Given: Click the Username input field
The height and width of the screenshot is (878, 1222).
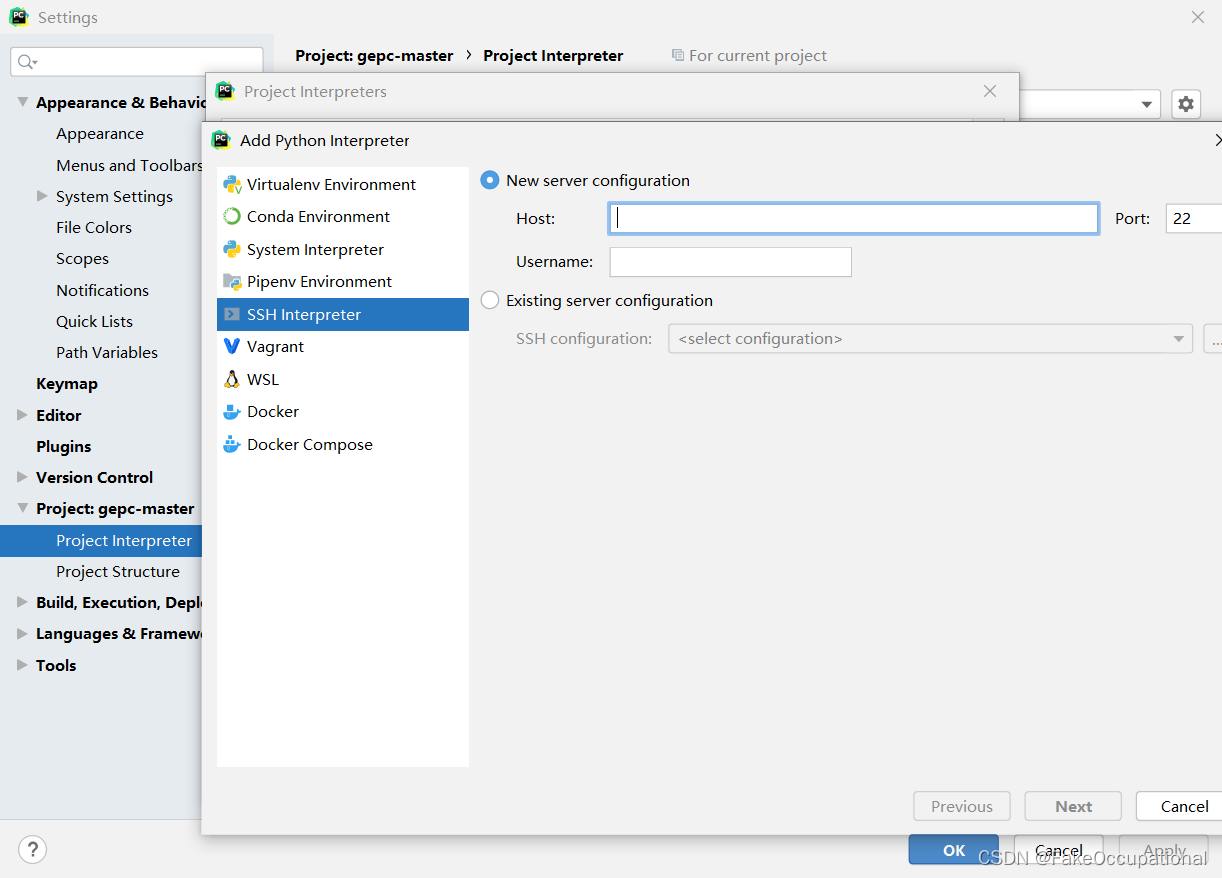Looking at the screenshot, I should pos(730,262).
